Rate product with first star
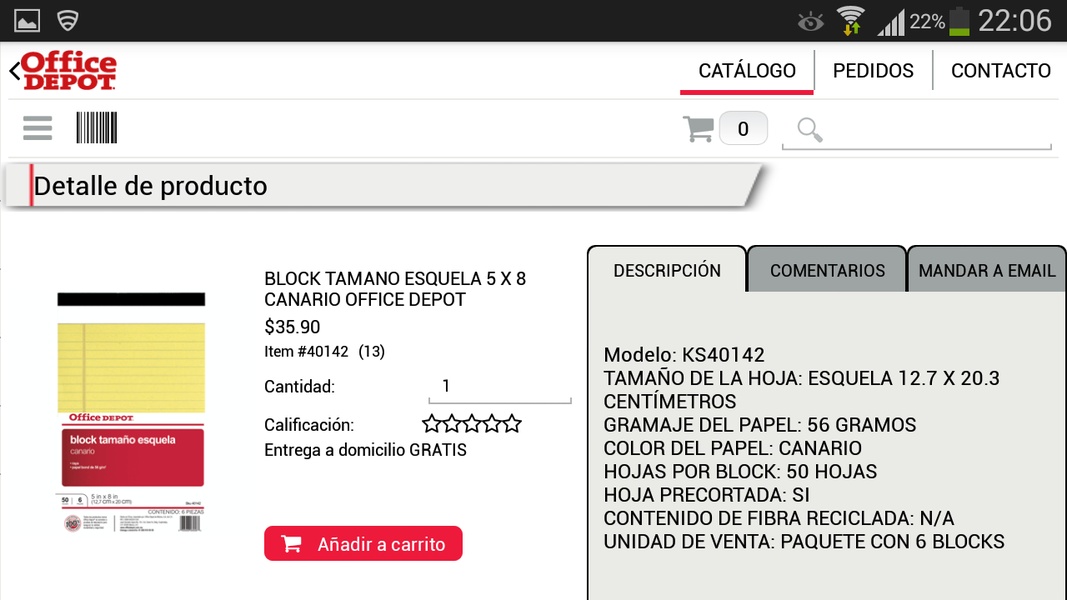This screenshot has height=600, width=1067. [431, 424]
